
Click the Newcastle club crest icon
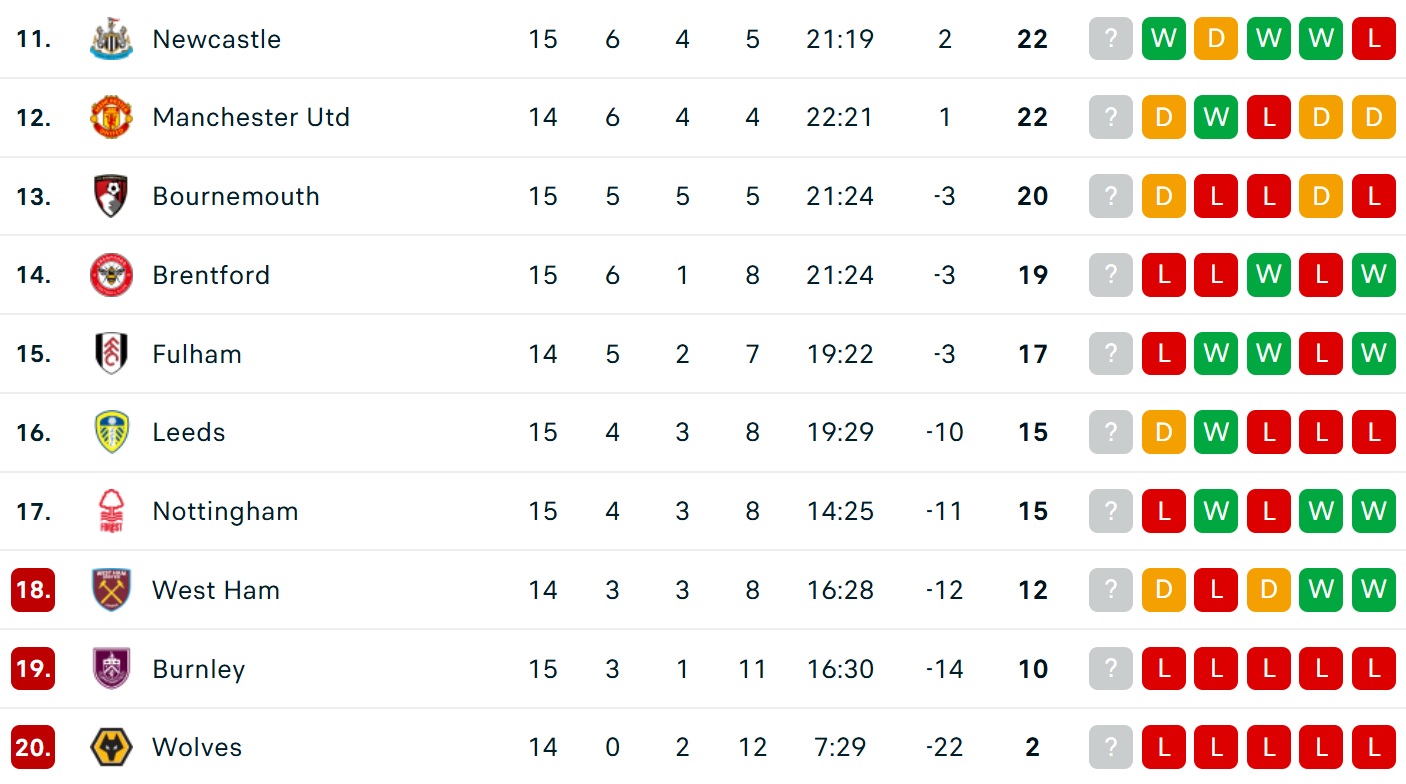point(111,39)
